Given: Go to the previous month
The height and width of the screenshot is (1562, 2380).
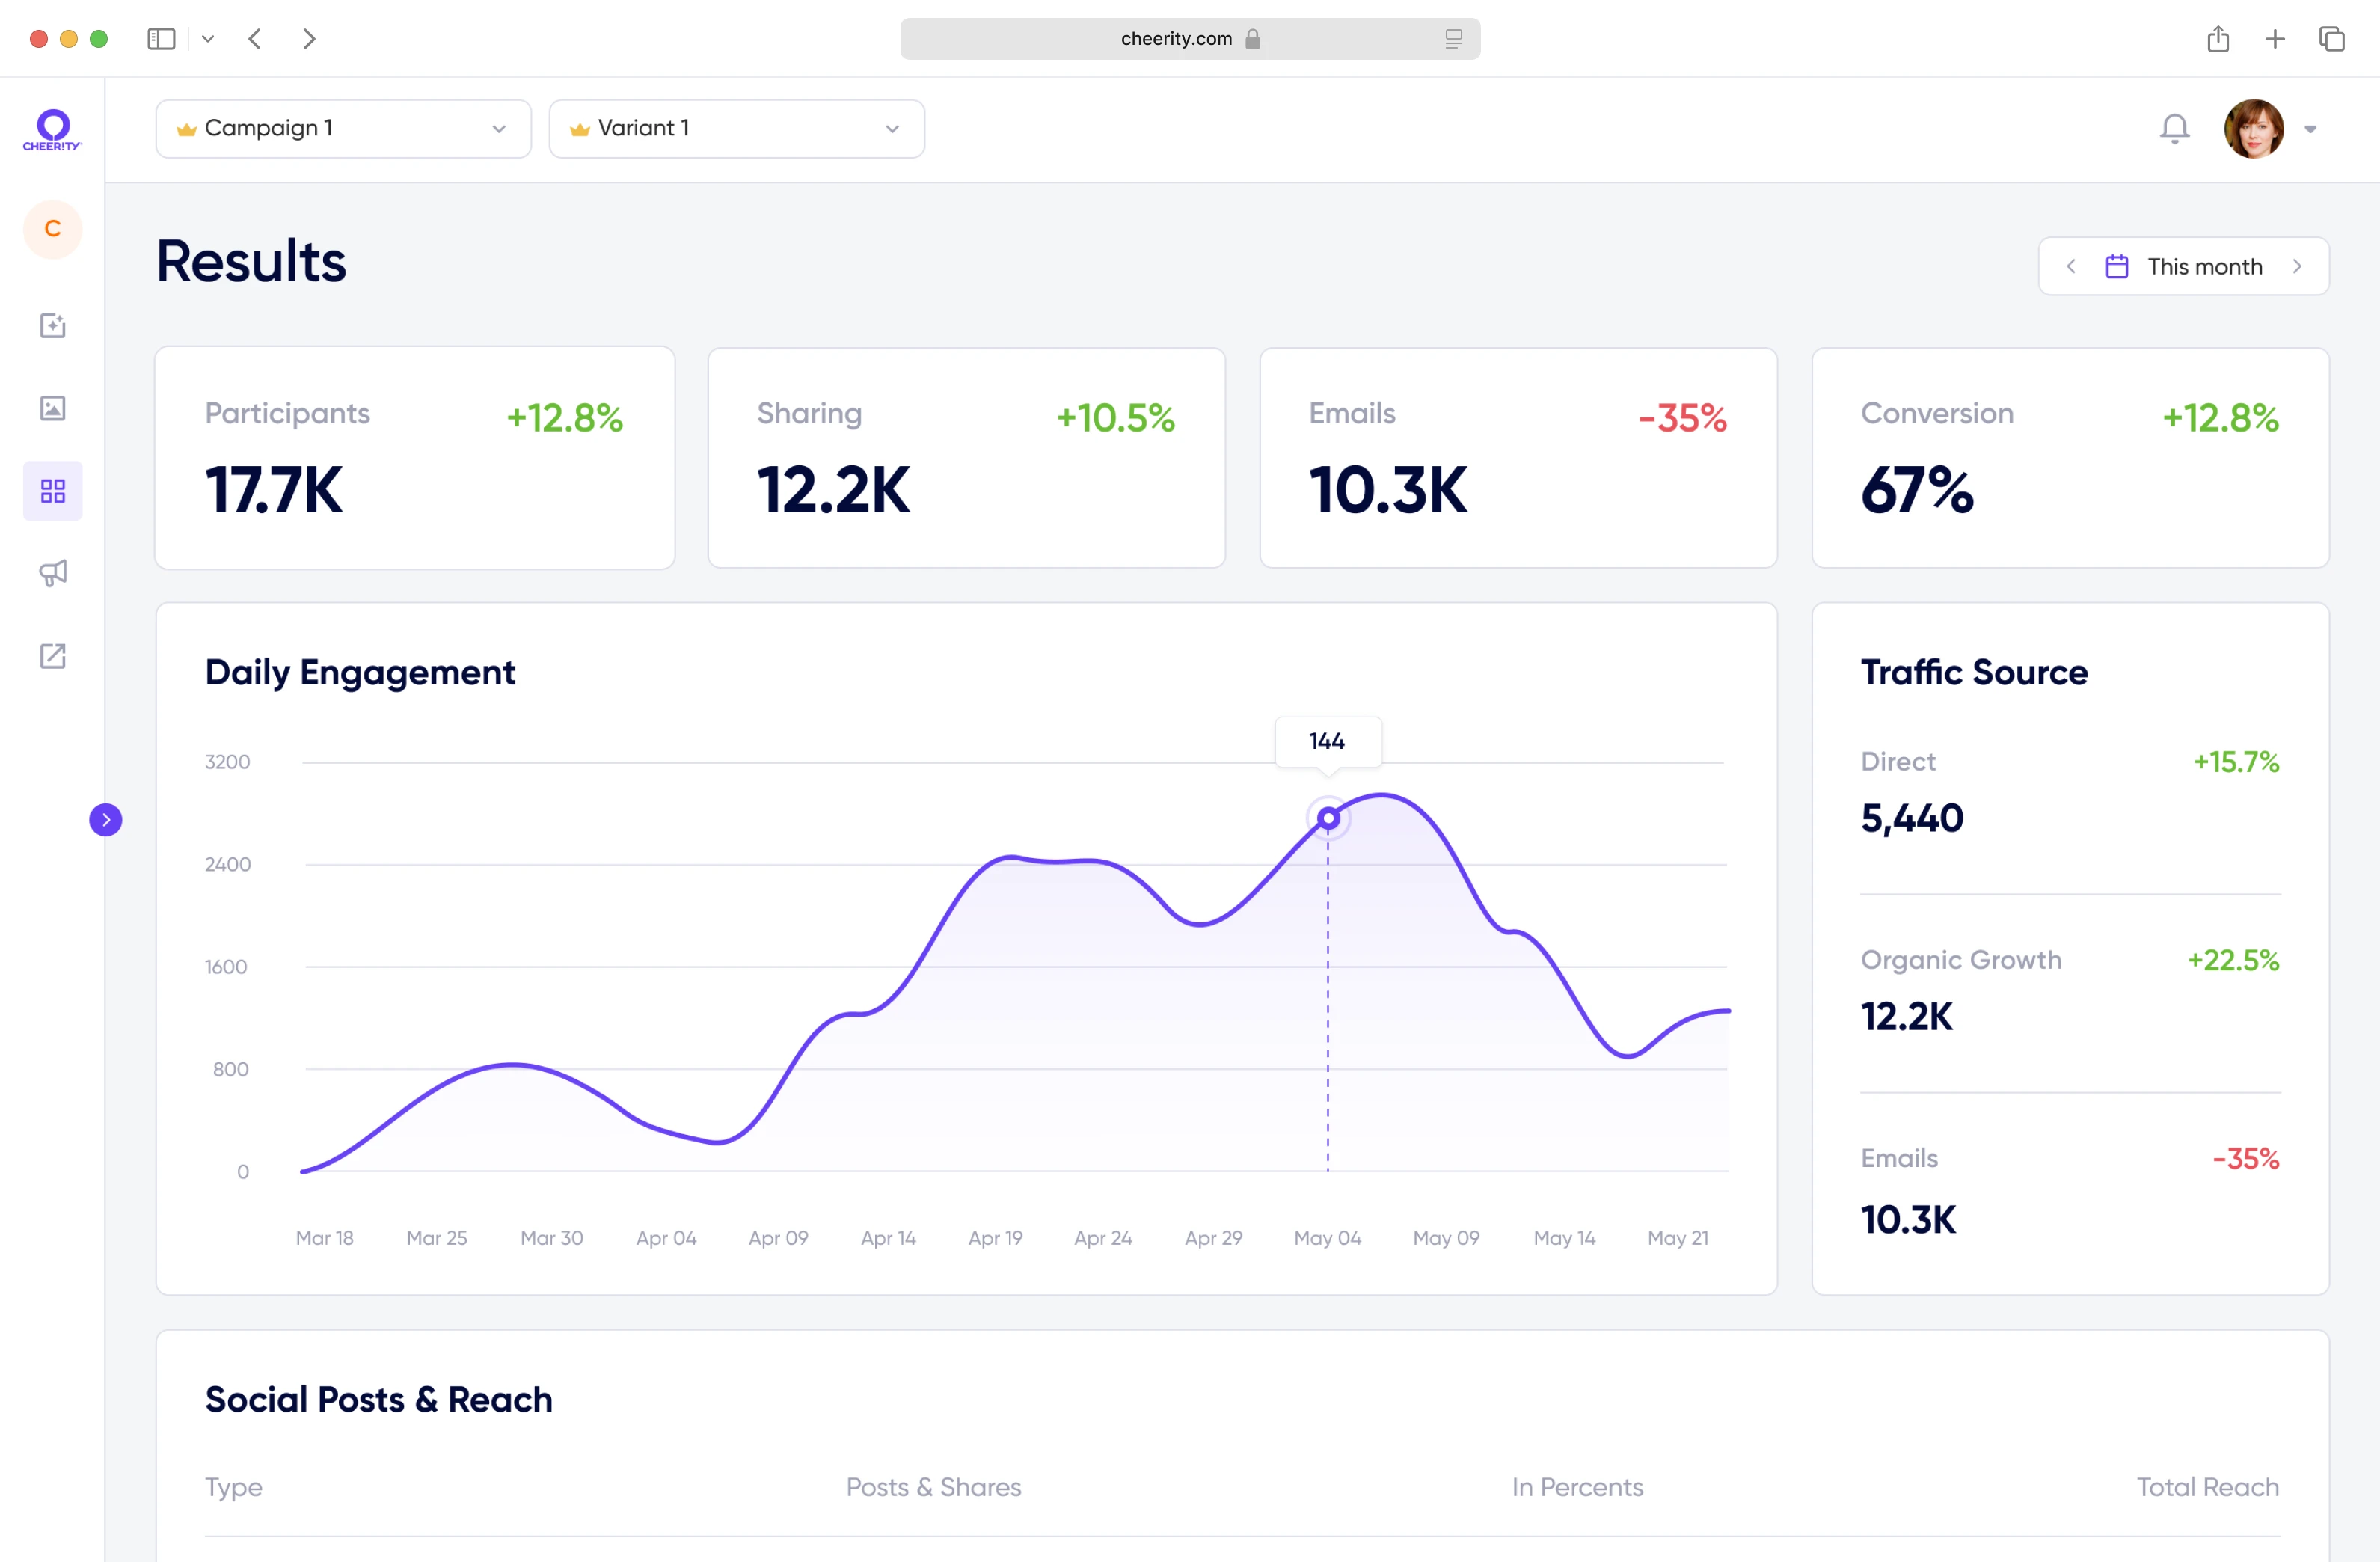Looking at the screenshot, I should tap(2071, 266).
